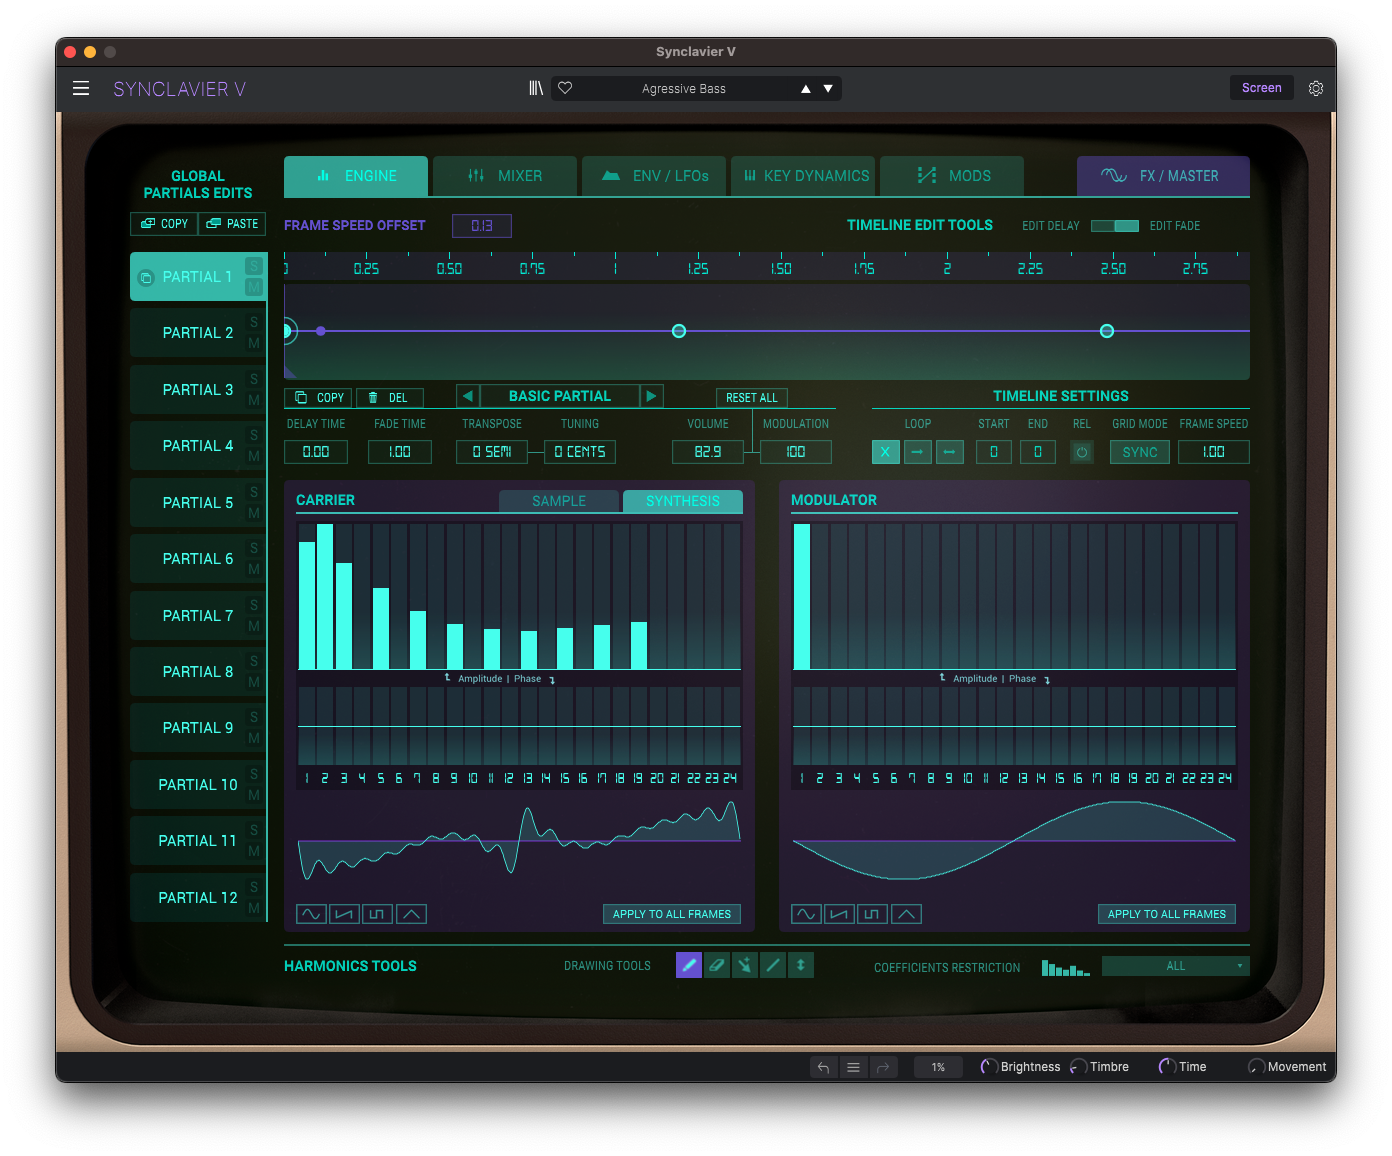Image resolution: width=1392 pixels, height=1156 pixels.
Task: Open the coefficients restriction ALL dropdown
Action: 1176,966
